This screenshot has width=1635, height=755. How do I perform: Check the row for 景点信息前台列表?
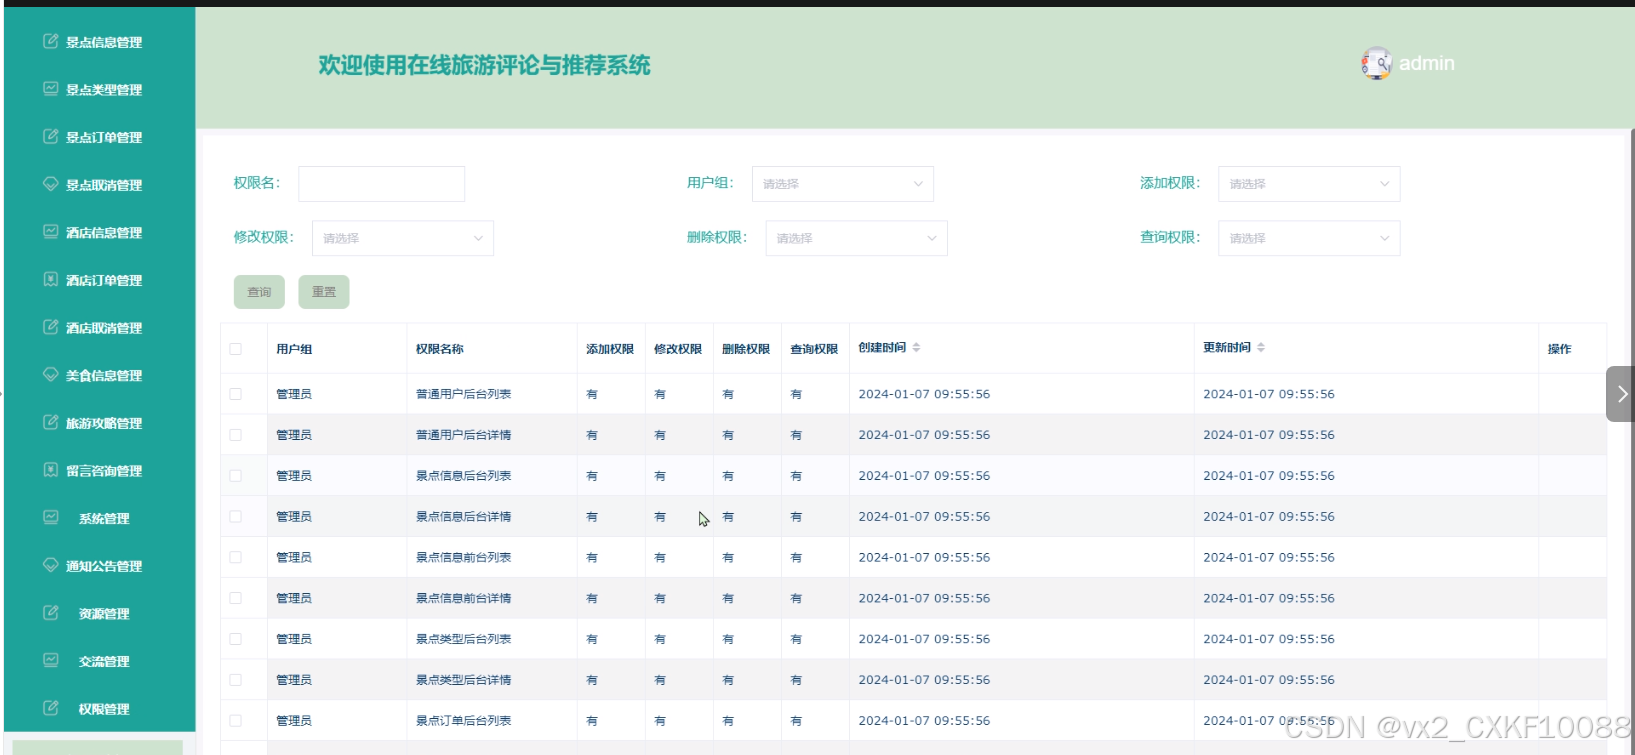[x=236, y=557]
